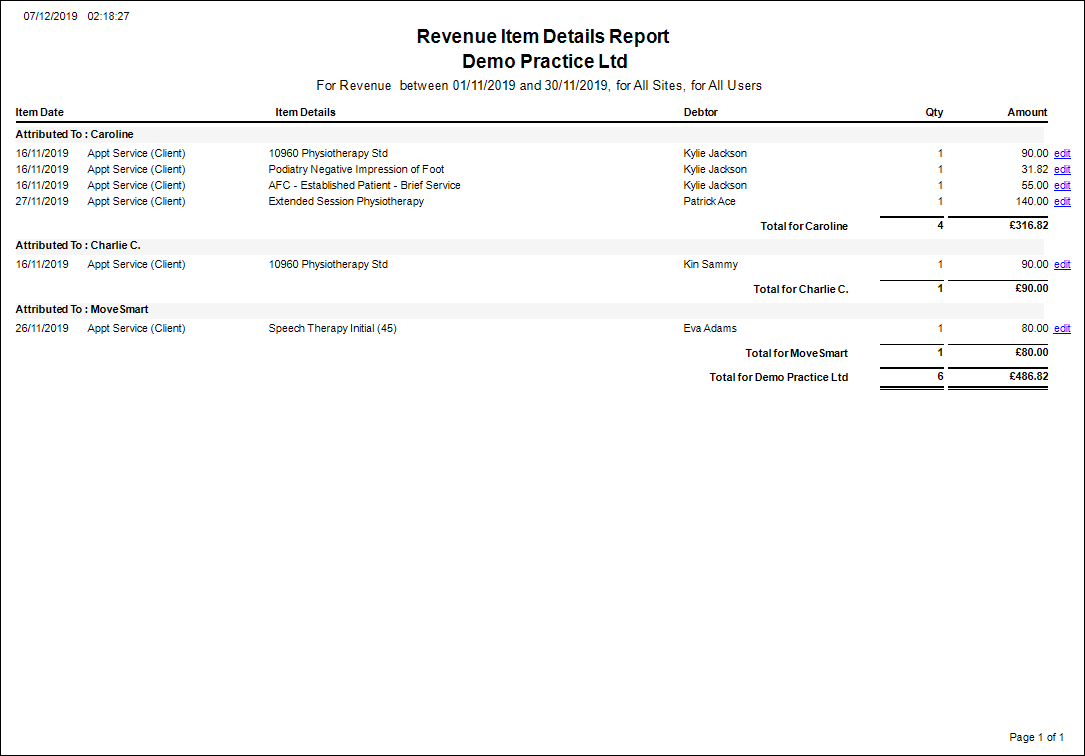
Task: Click the 07/12/2019 timestamp
Action: coord(51,16)
